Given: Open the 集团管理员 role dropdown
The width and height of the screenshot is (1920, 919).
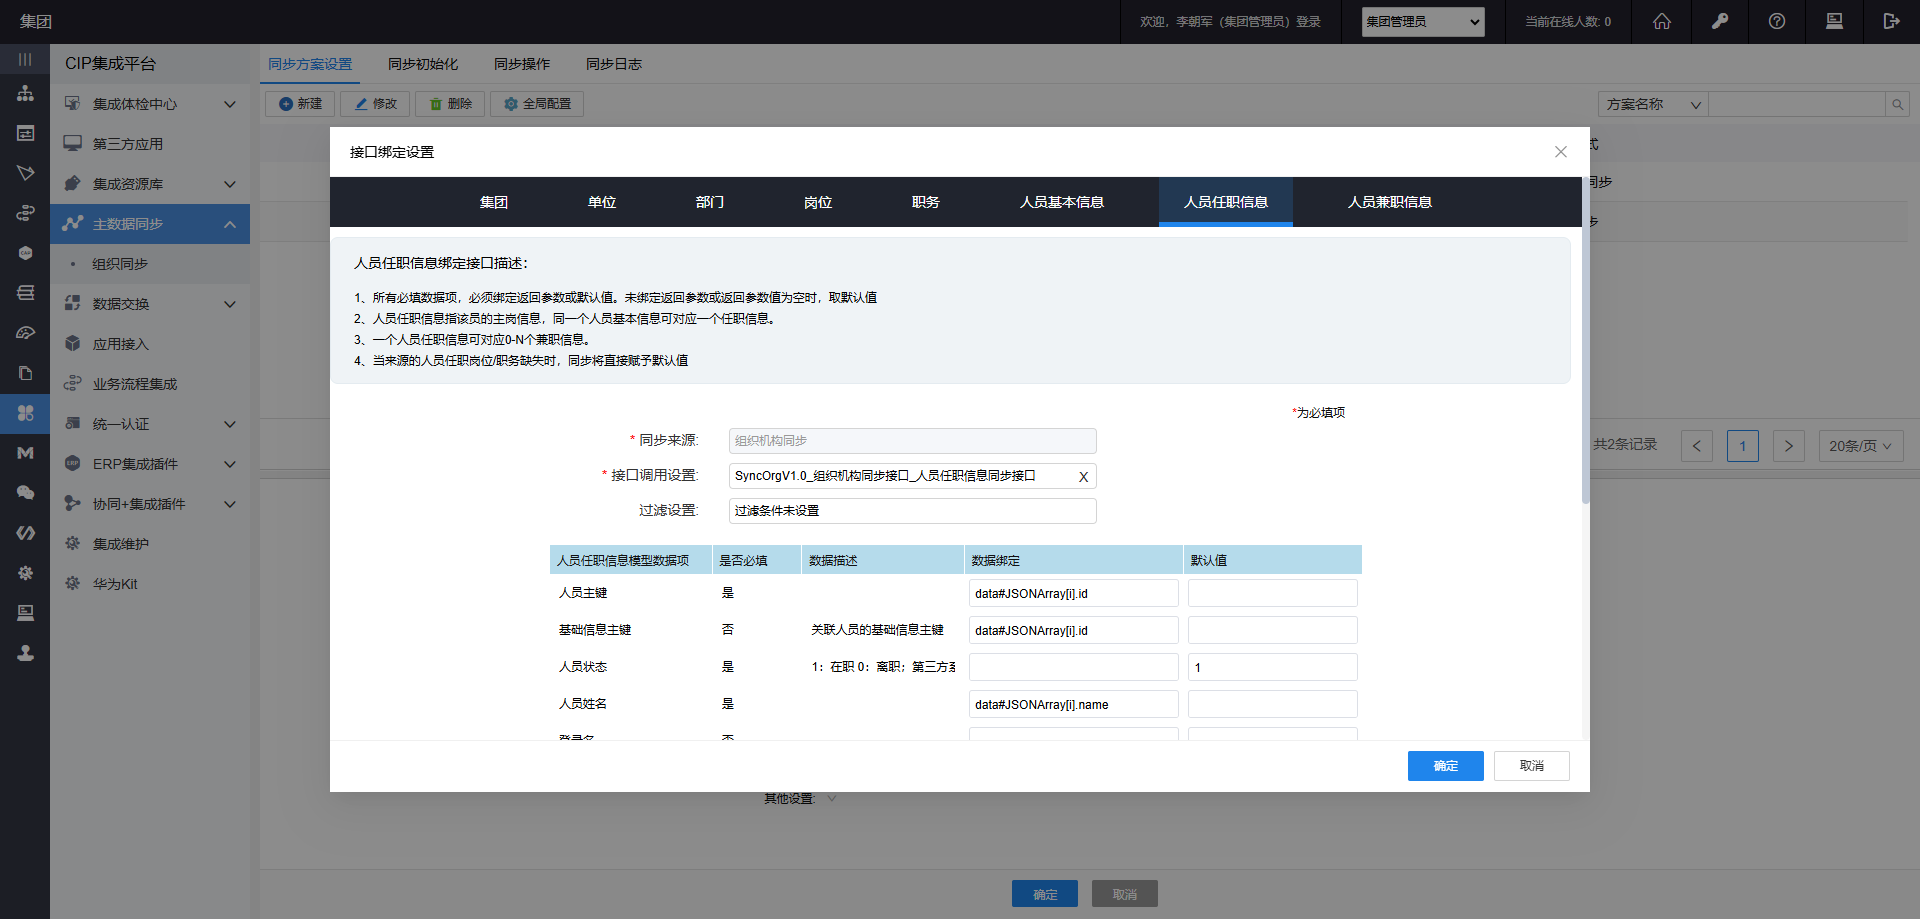Looking at the screenshot, I should coord(1422,22).
